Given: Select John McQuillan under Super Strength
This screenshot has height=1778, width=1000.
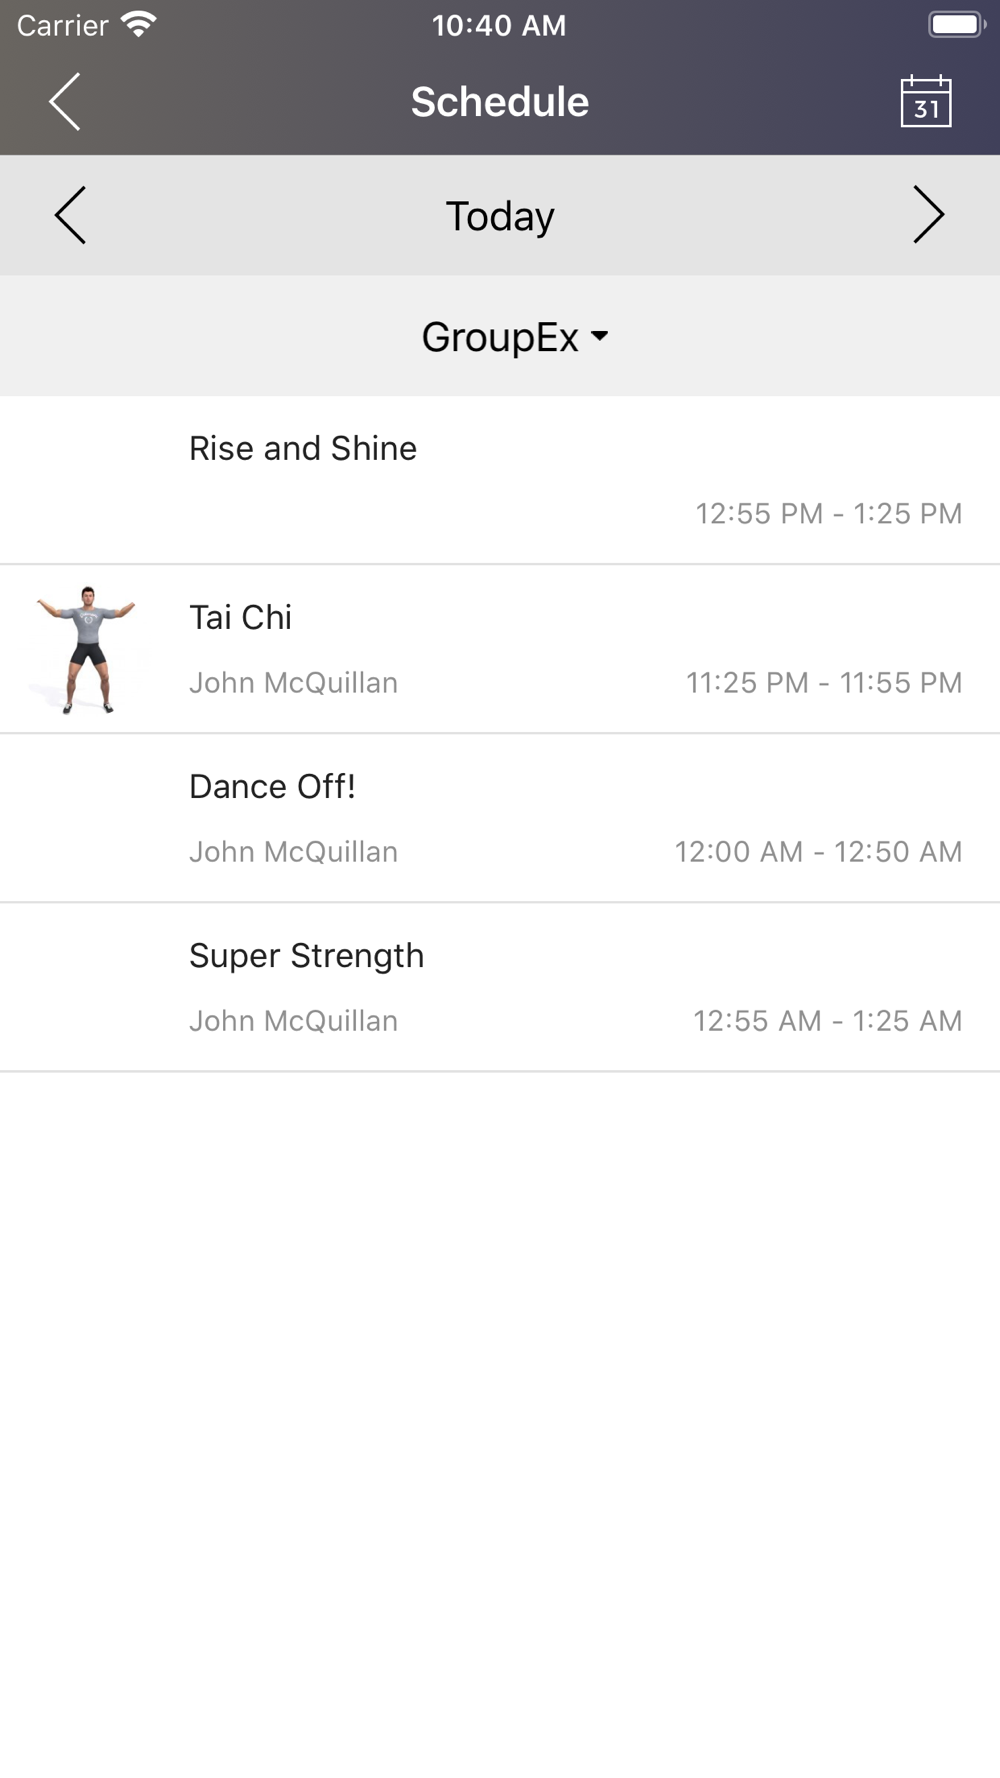Looking at the screenshot, I should coord(294,1020).
